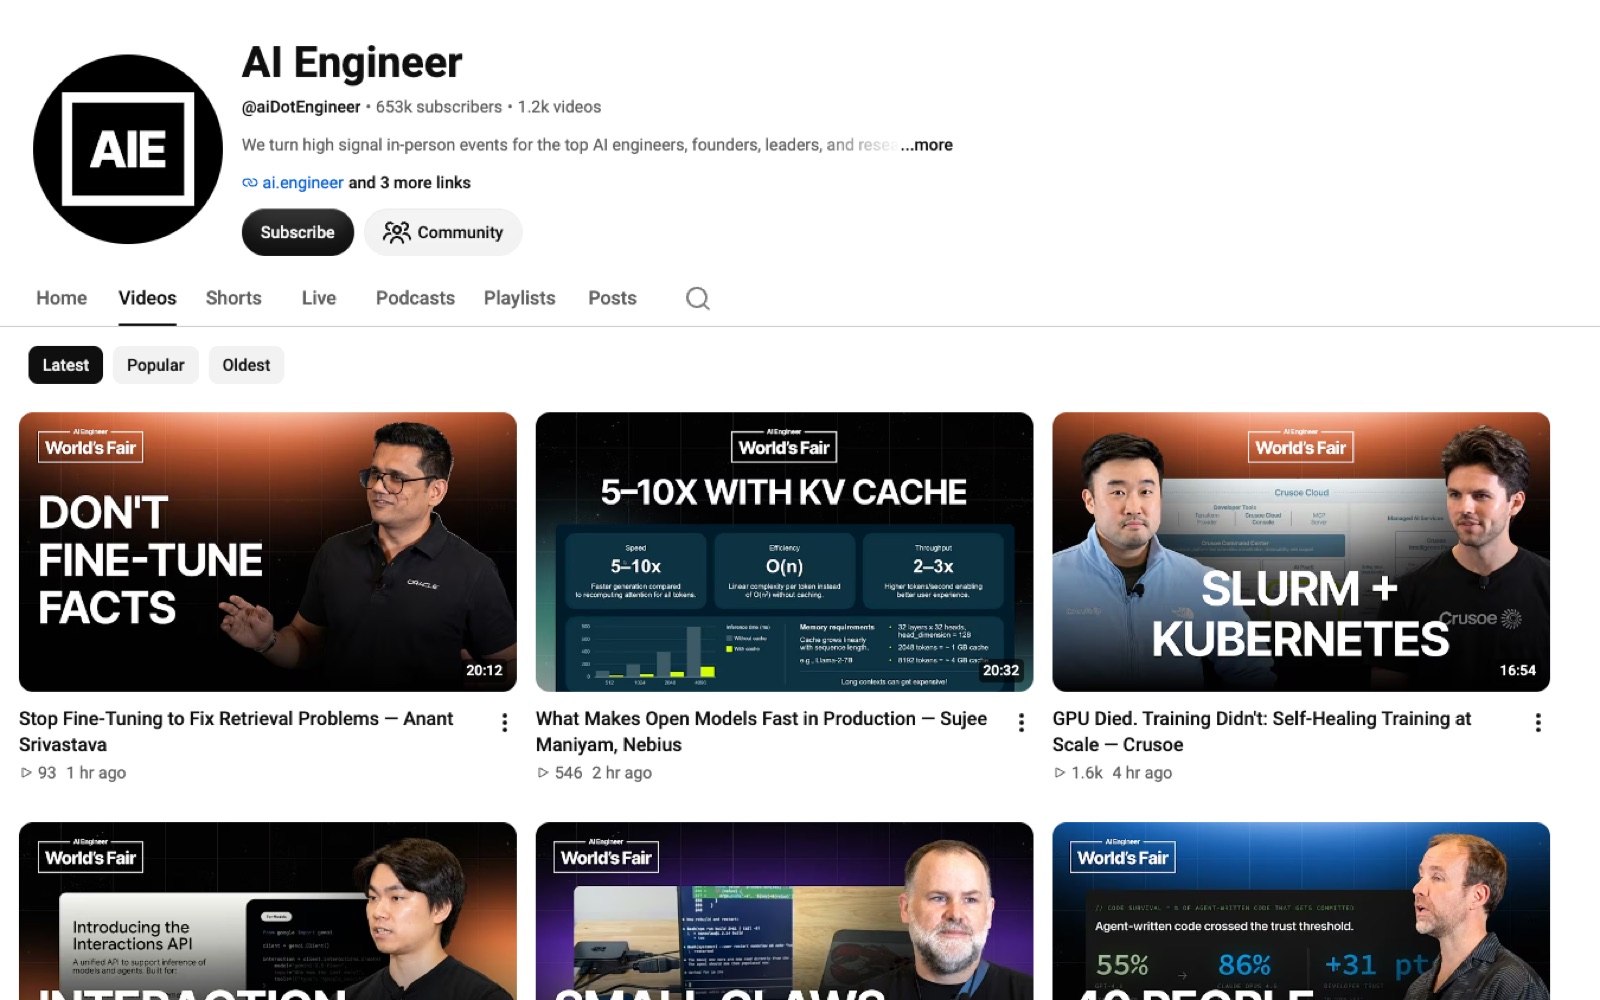Play the Introducing the Interactions API thumbnail
1600x1000 pixels.
(x=268, y=911)
